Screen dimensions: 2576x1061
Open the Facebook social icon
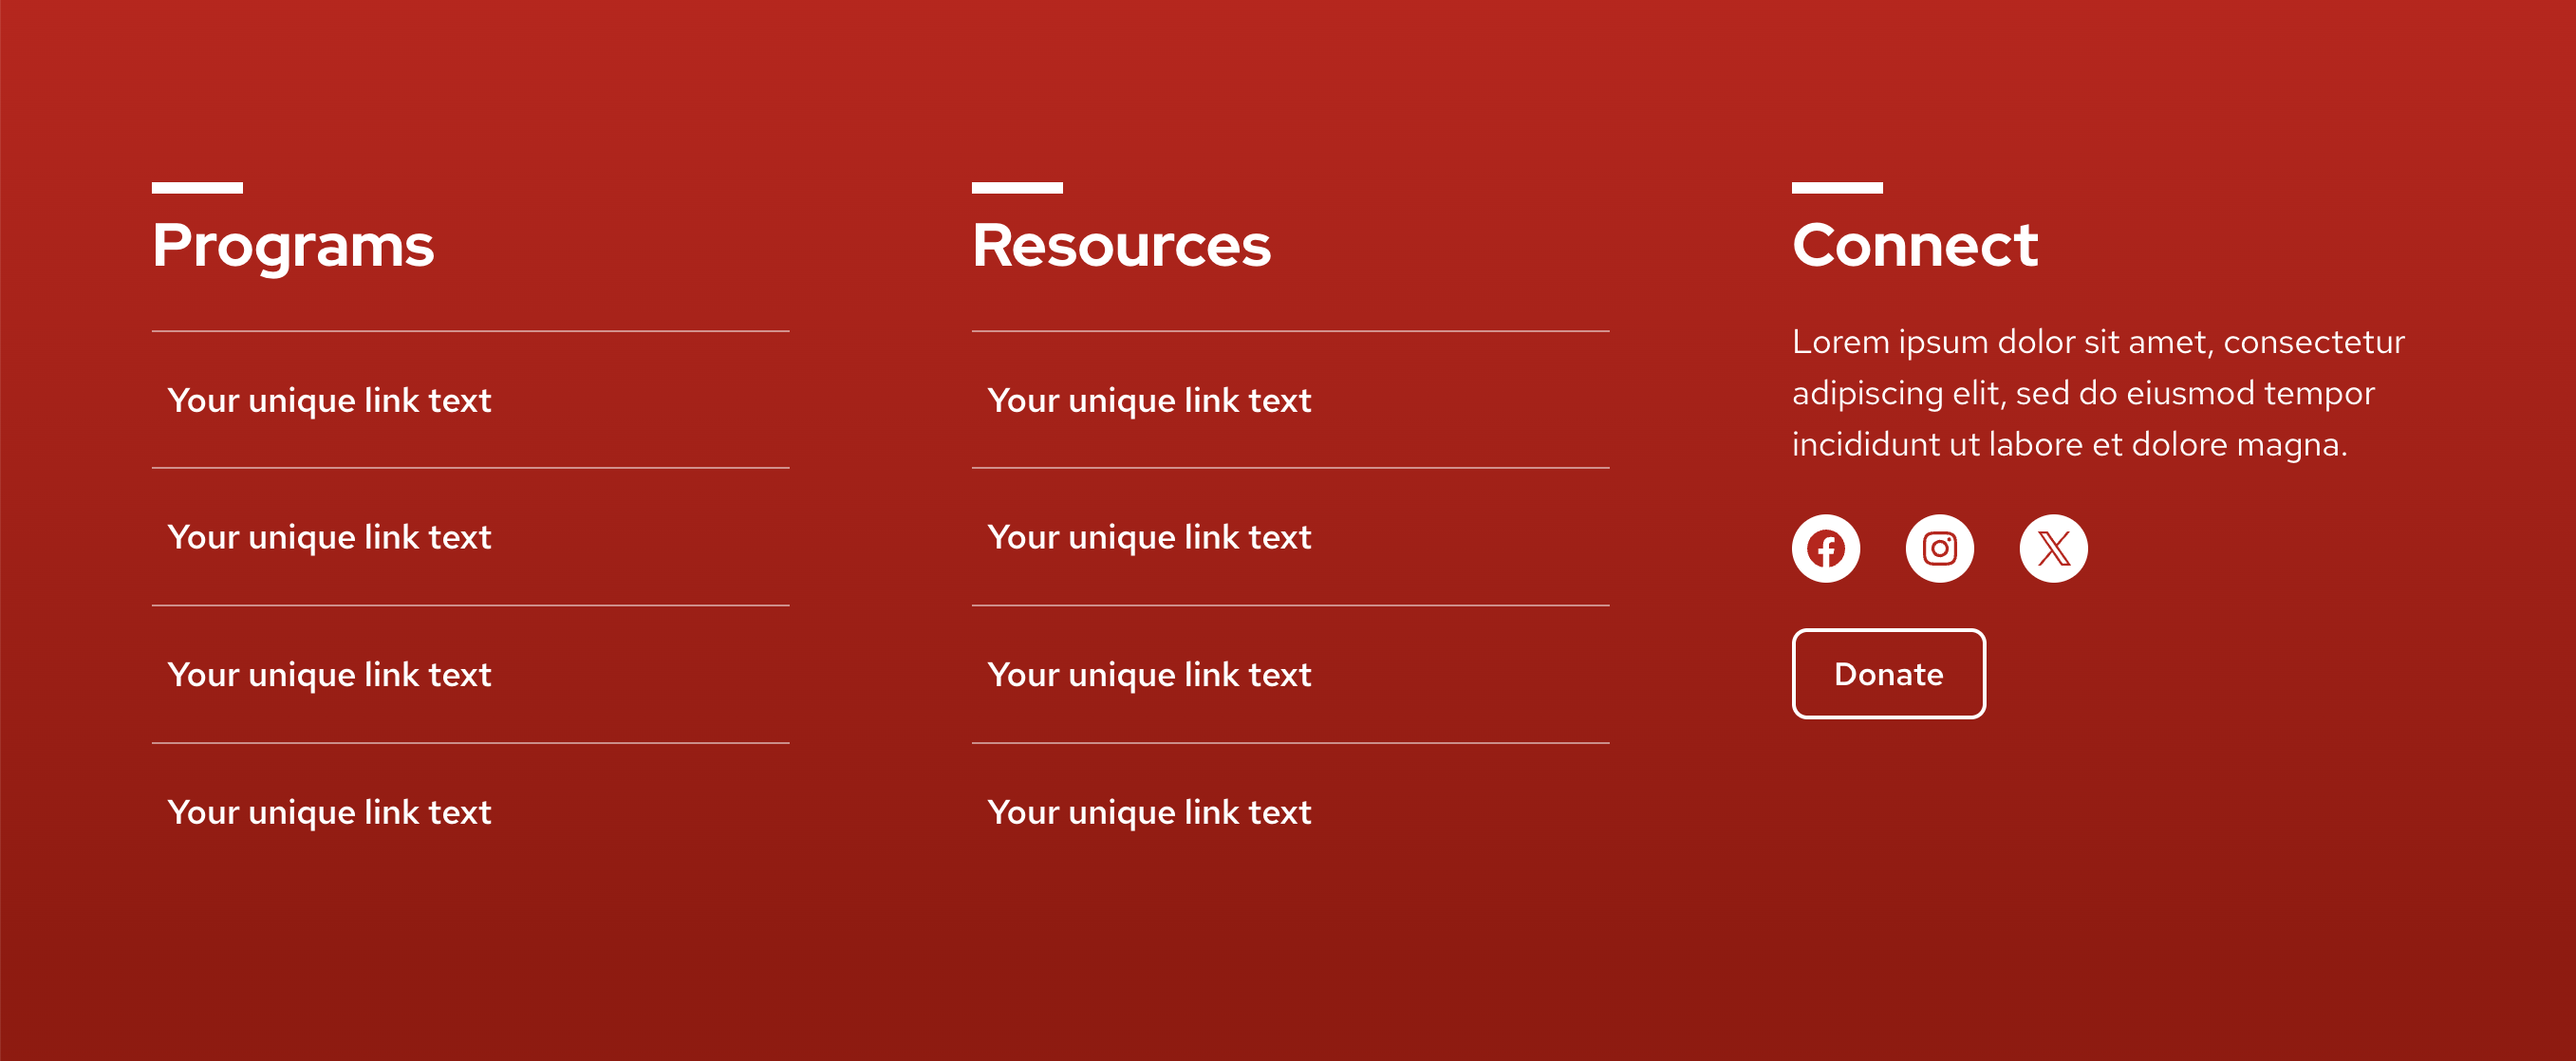tap(1825, 548)
